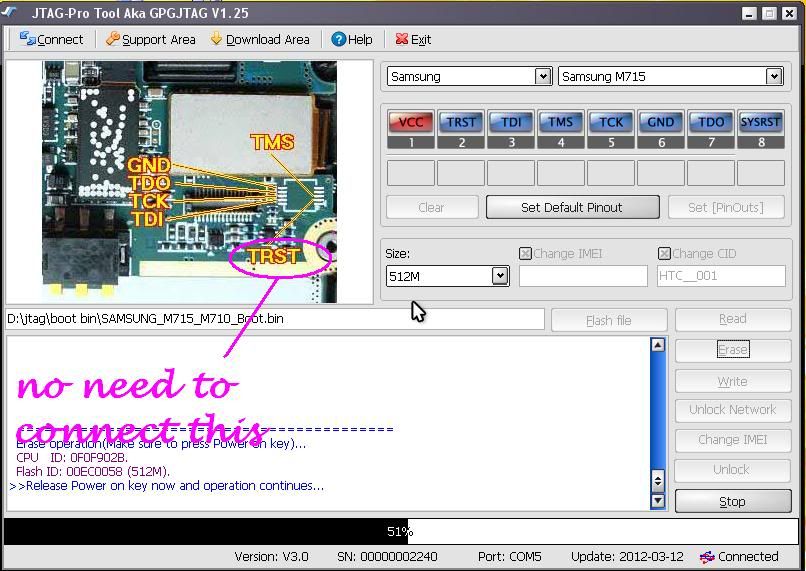Click the log scrollbar split handle

[x=658, y=482]
